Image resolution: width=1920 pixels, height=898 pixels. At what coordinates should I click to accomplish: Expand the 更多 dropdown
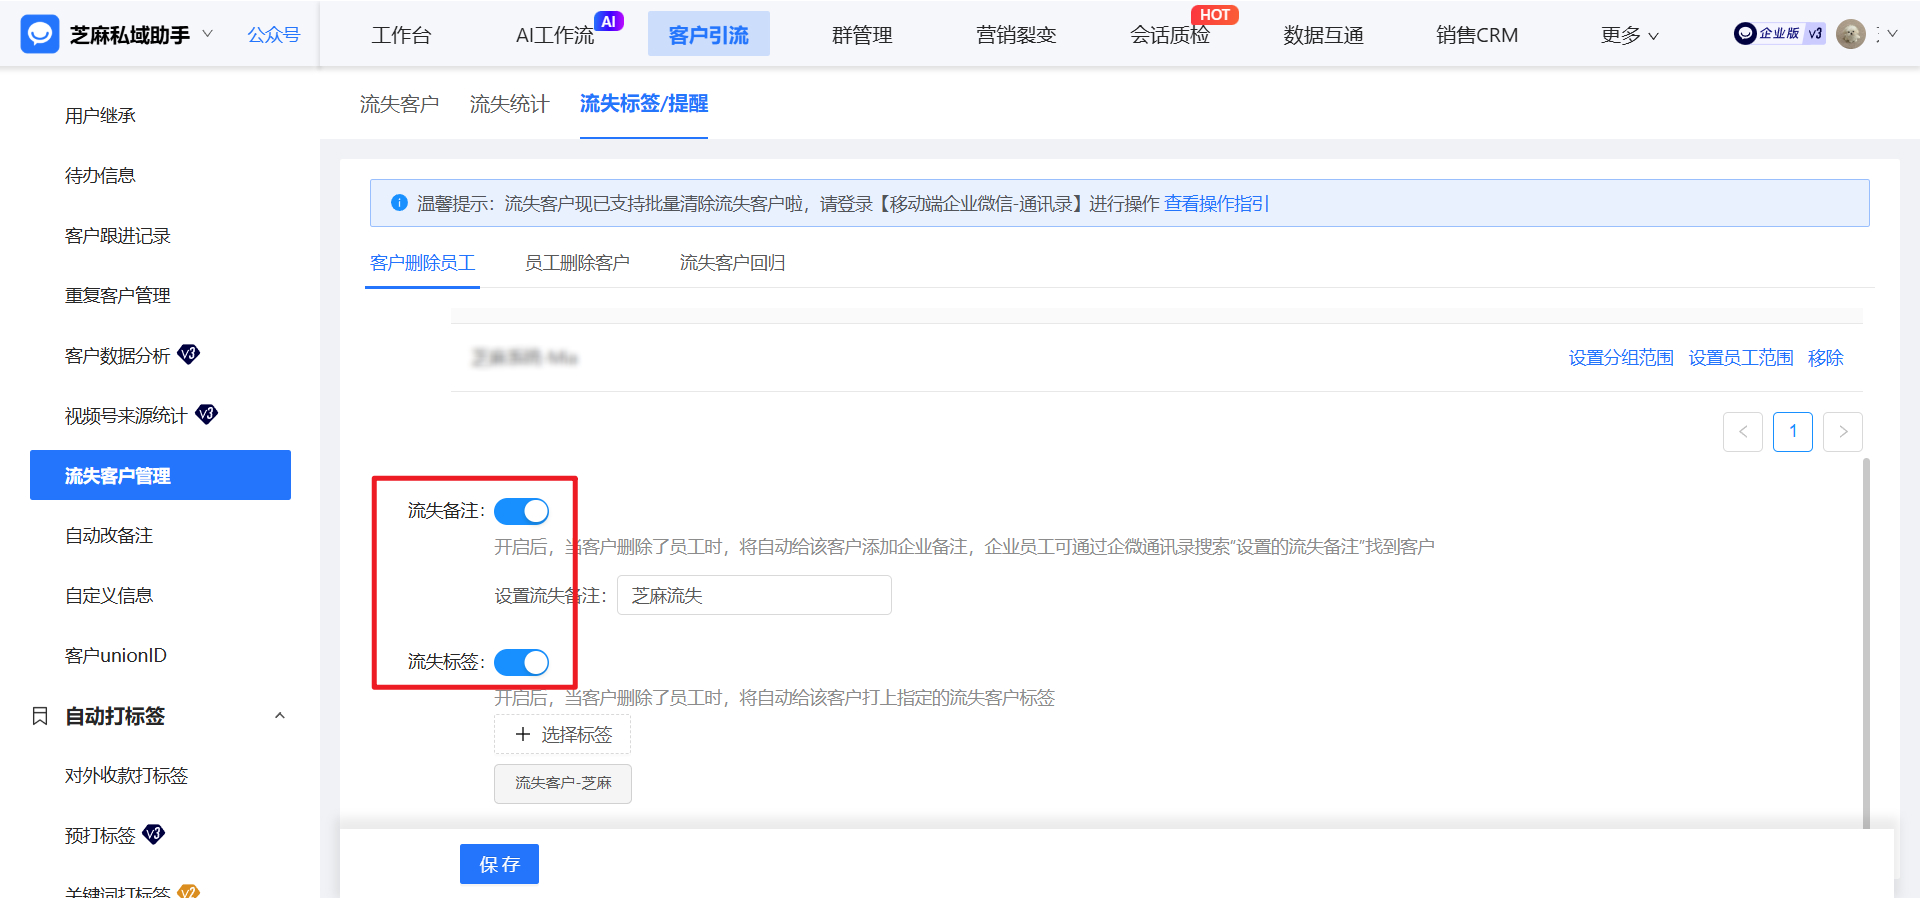(x=1630, y=35)
